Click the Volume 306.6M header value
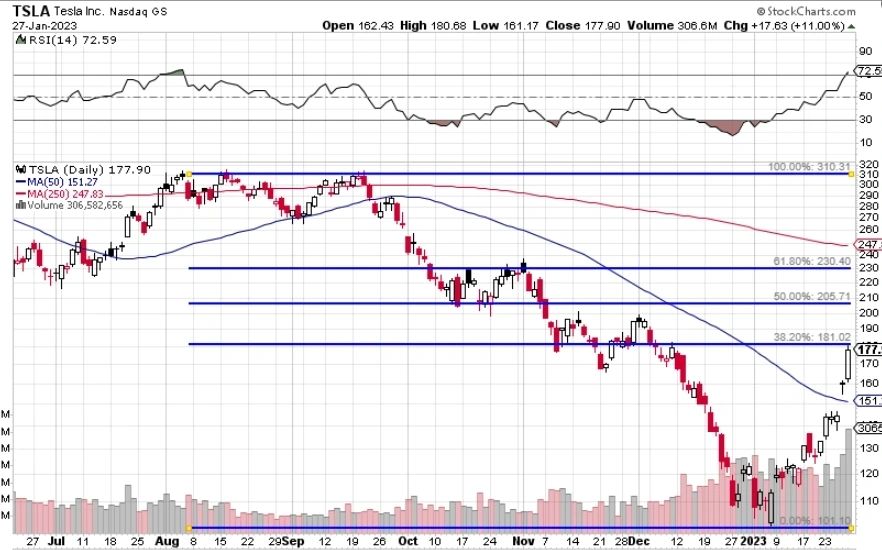Viewport: 882px width, 550px height. tap(672, 26)
